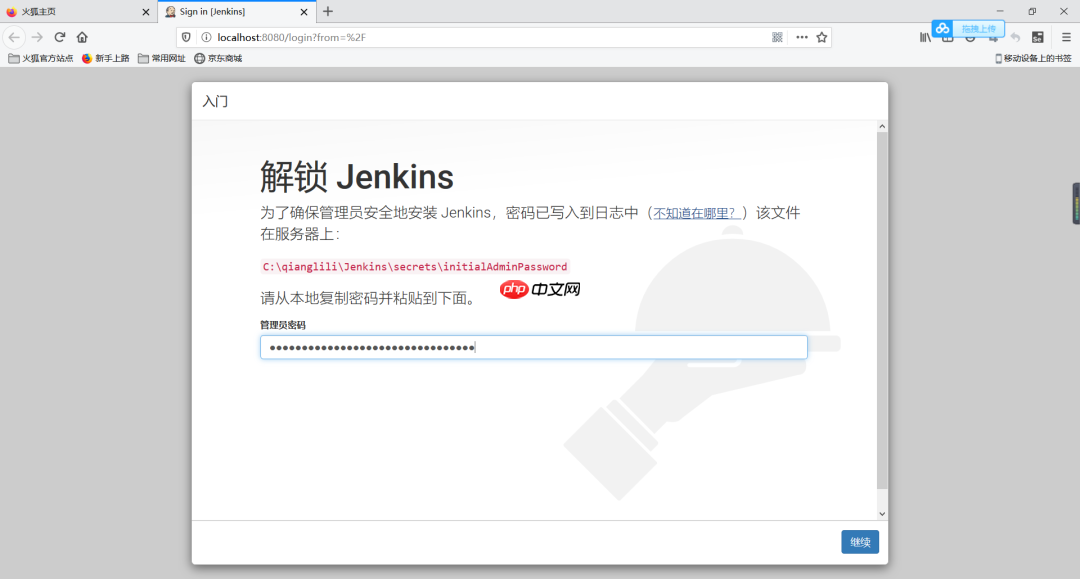Click the 不知道在哪里? link
This screenshot has height=579, width=1080.
[x=697, y=212]
